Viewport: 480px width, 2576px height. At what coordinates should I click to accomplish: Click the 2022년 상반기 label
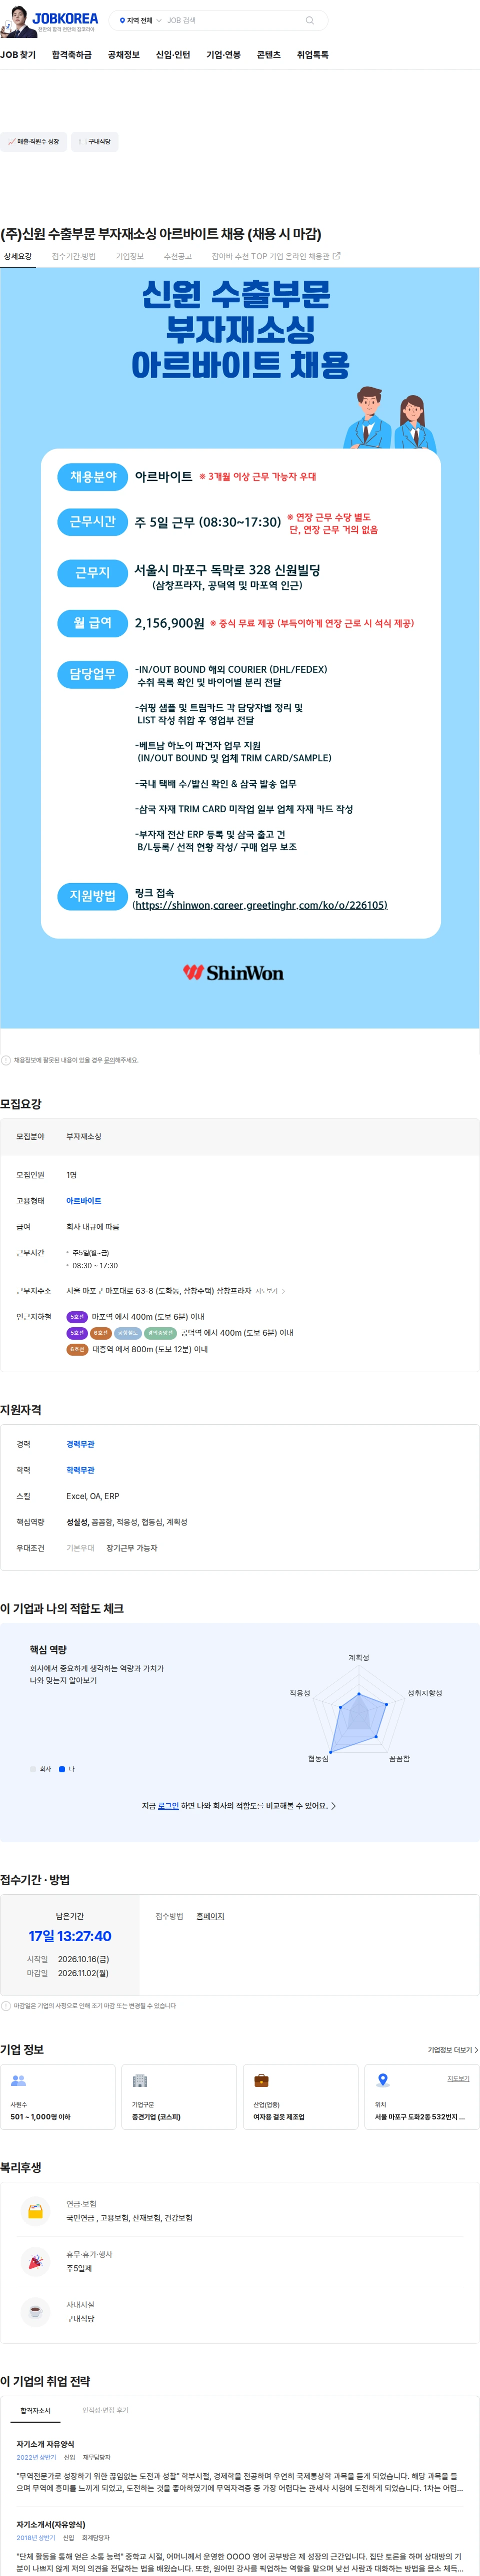(x=36, y=2457)
